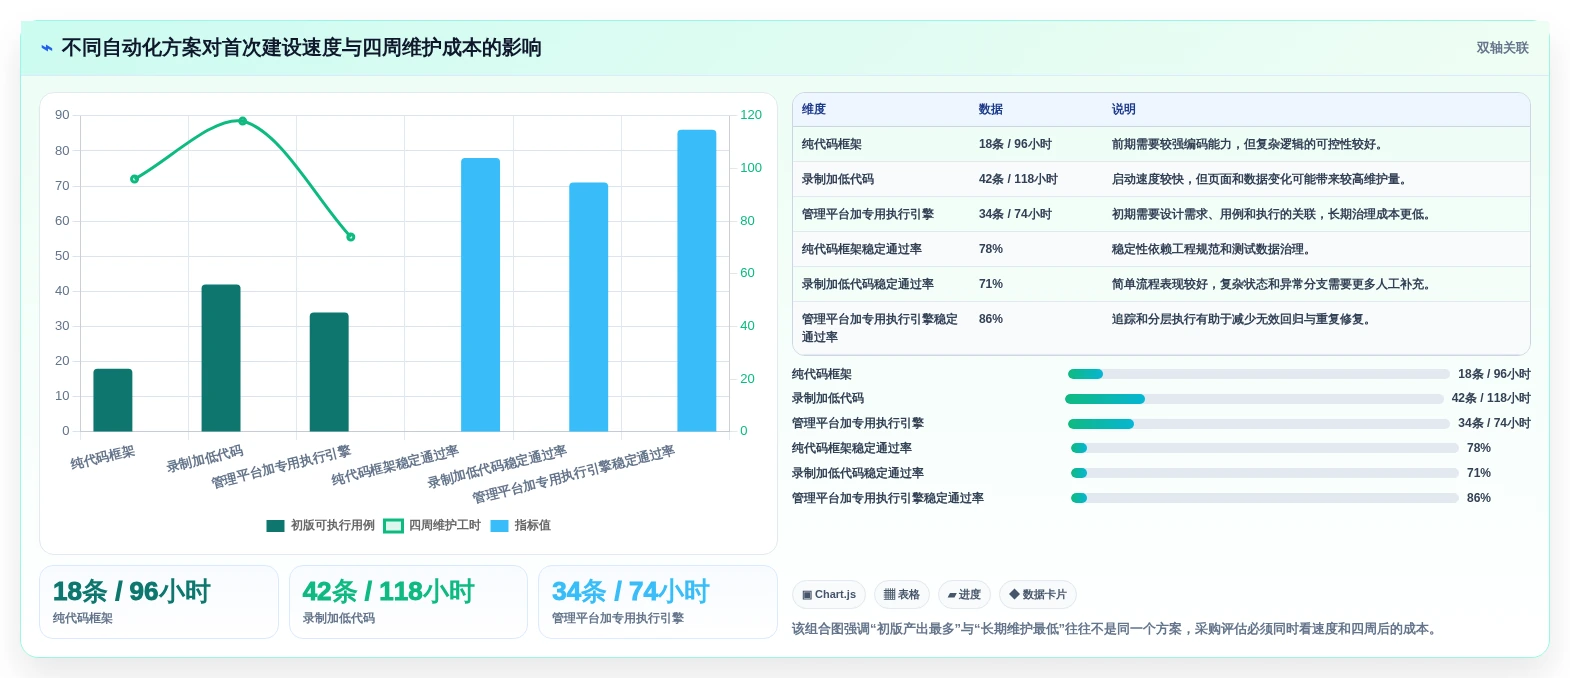This screenshot has height=678, width=1570.
Task: Click the 42条 / 118小时 summary card
Action: (408, 602)
